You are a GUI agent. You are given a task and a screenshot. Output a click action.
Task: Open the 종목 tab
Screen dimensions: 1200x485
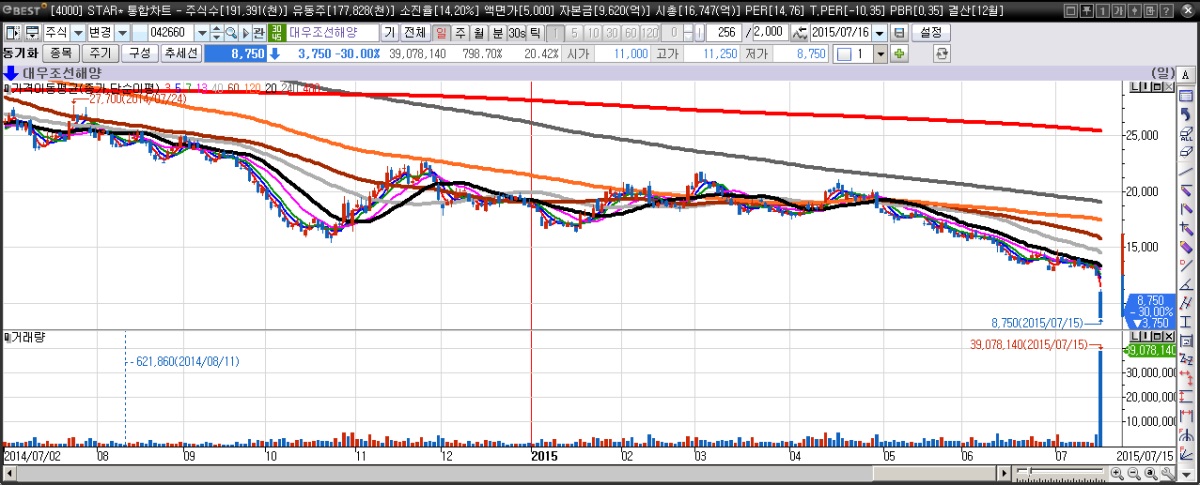[x=60, y=52]
